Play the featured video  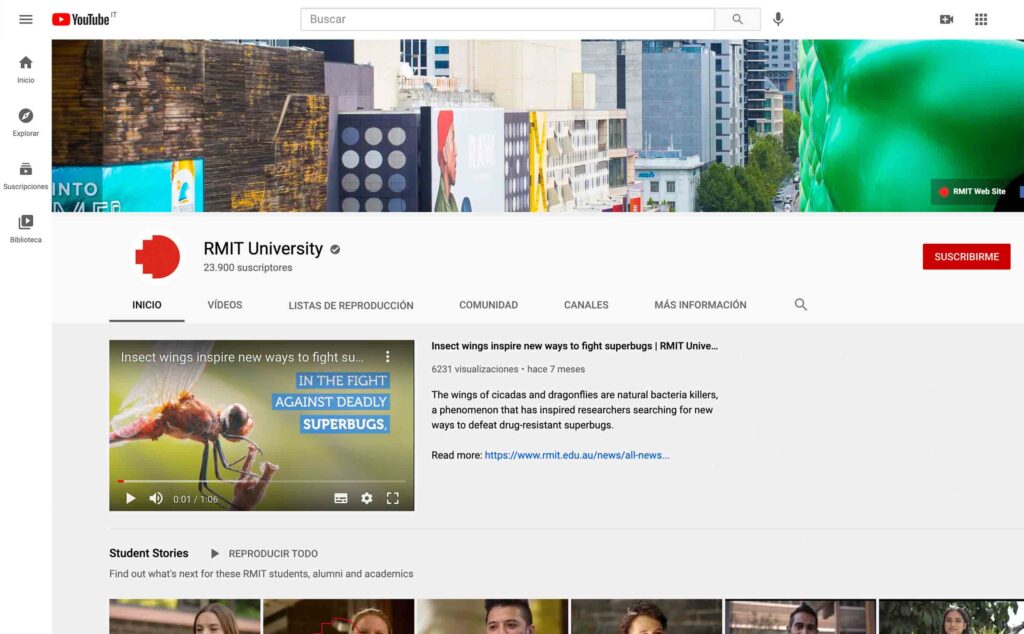coord(130,498)
